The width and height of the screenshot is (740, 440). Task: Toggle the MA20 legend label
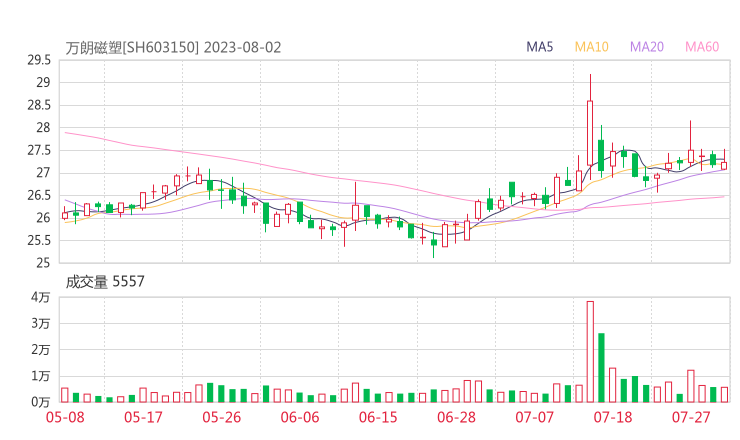(647, 47)
